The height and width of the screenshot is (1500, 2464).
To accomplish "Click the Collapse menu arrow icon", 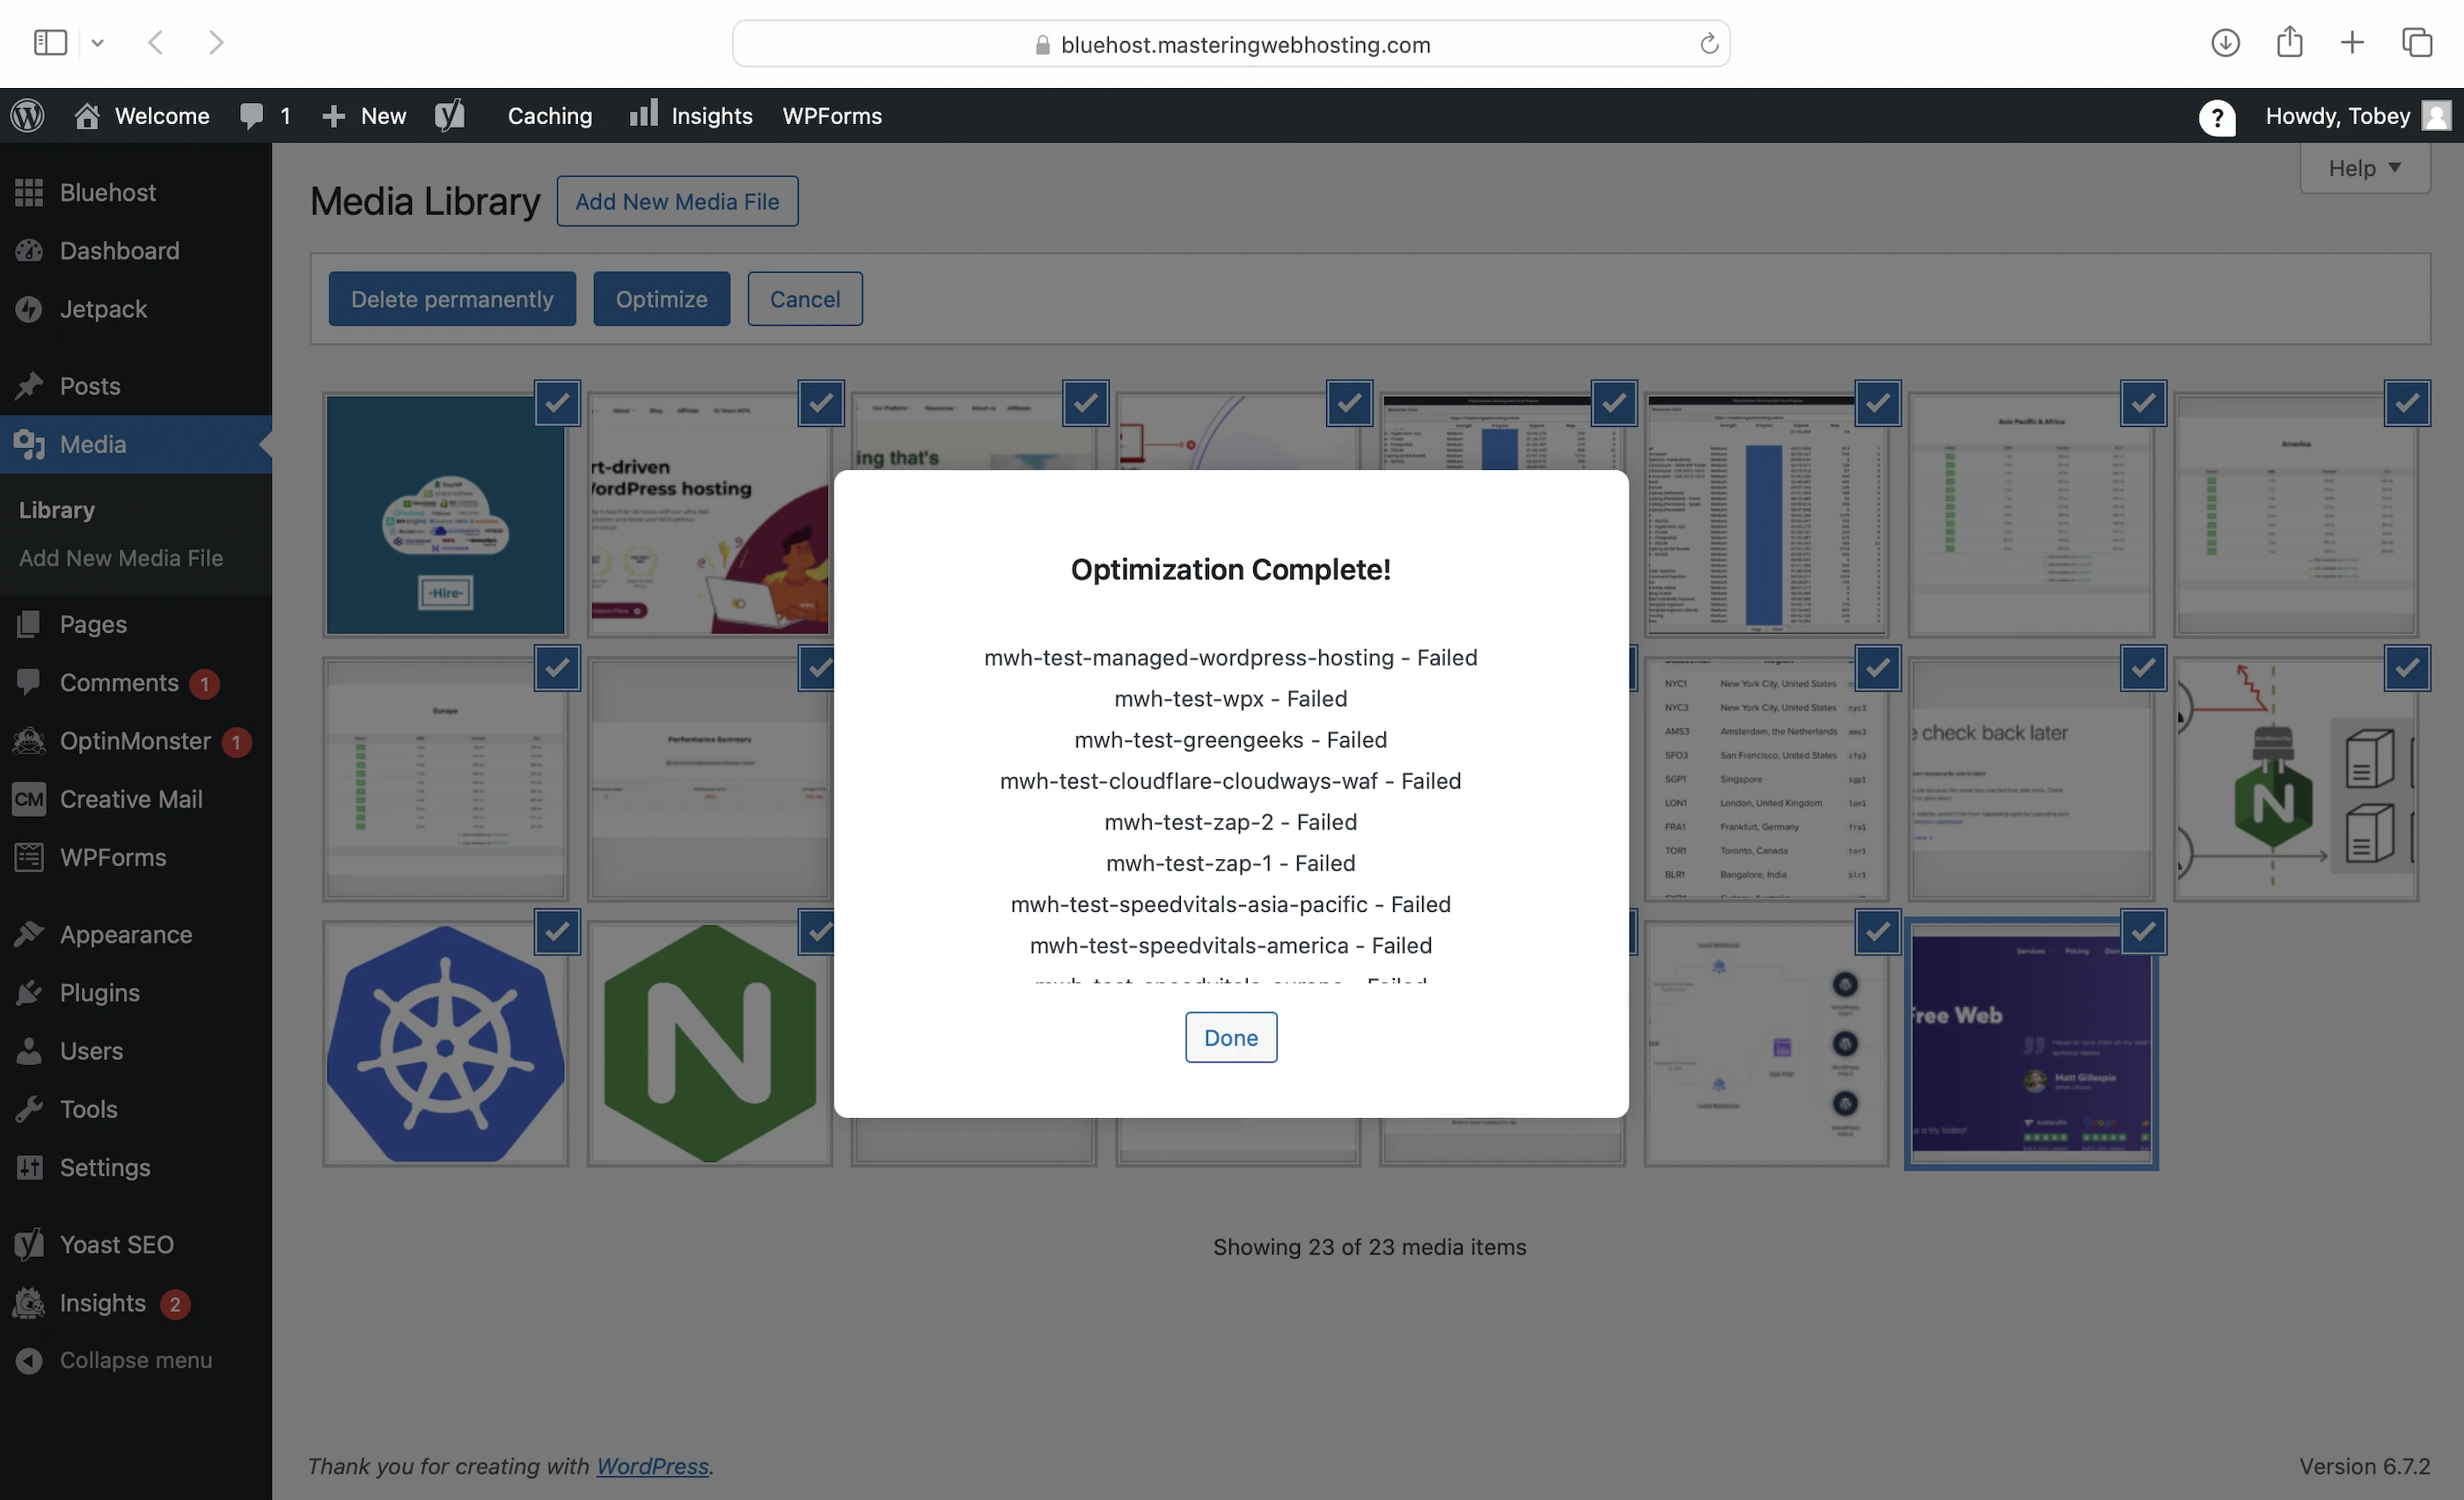I will tap(29, 1360).
